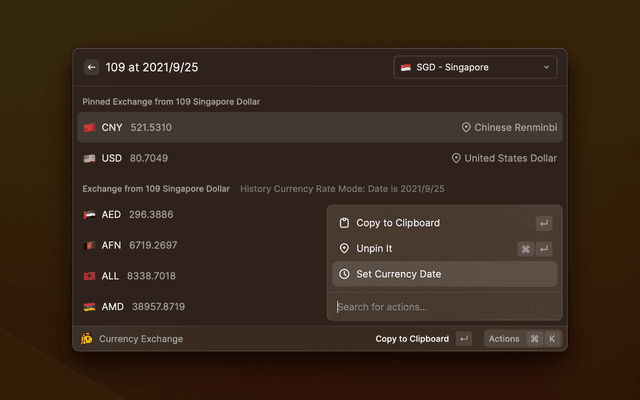Click the back arrow button
The width and height of the screenshot is (640, 400).
pos(91,67)
